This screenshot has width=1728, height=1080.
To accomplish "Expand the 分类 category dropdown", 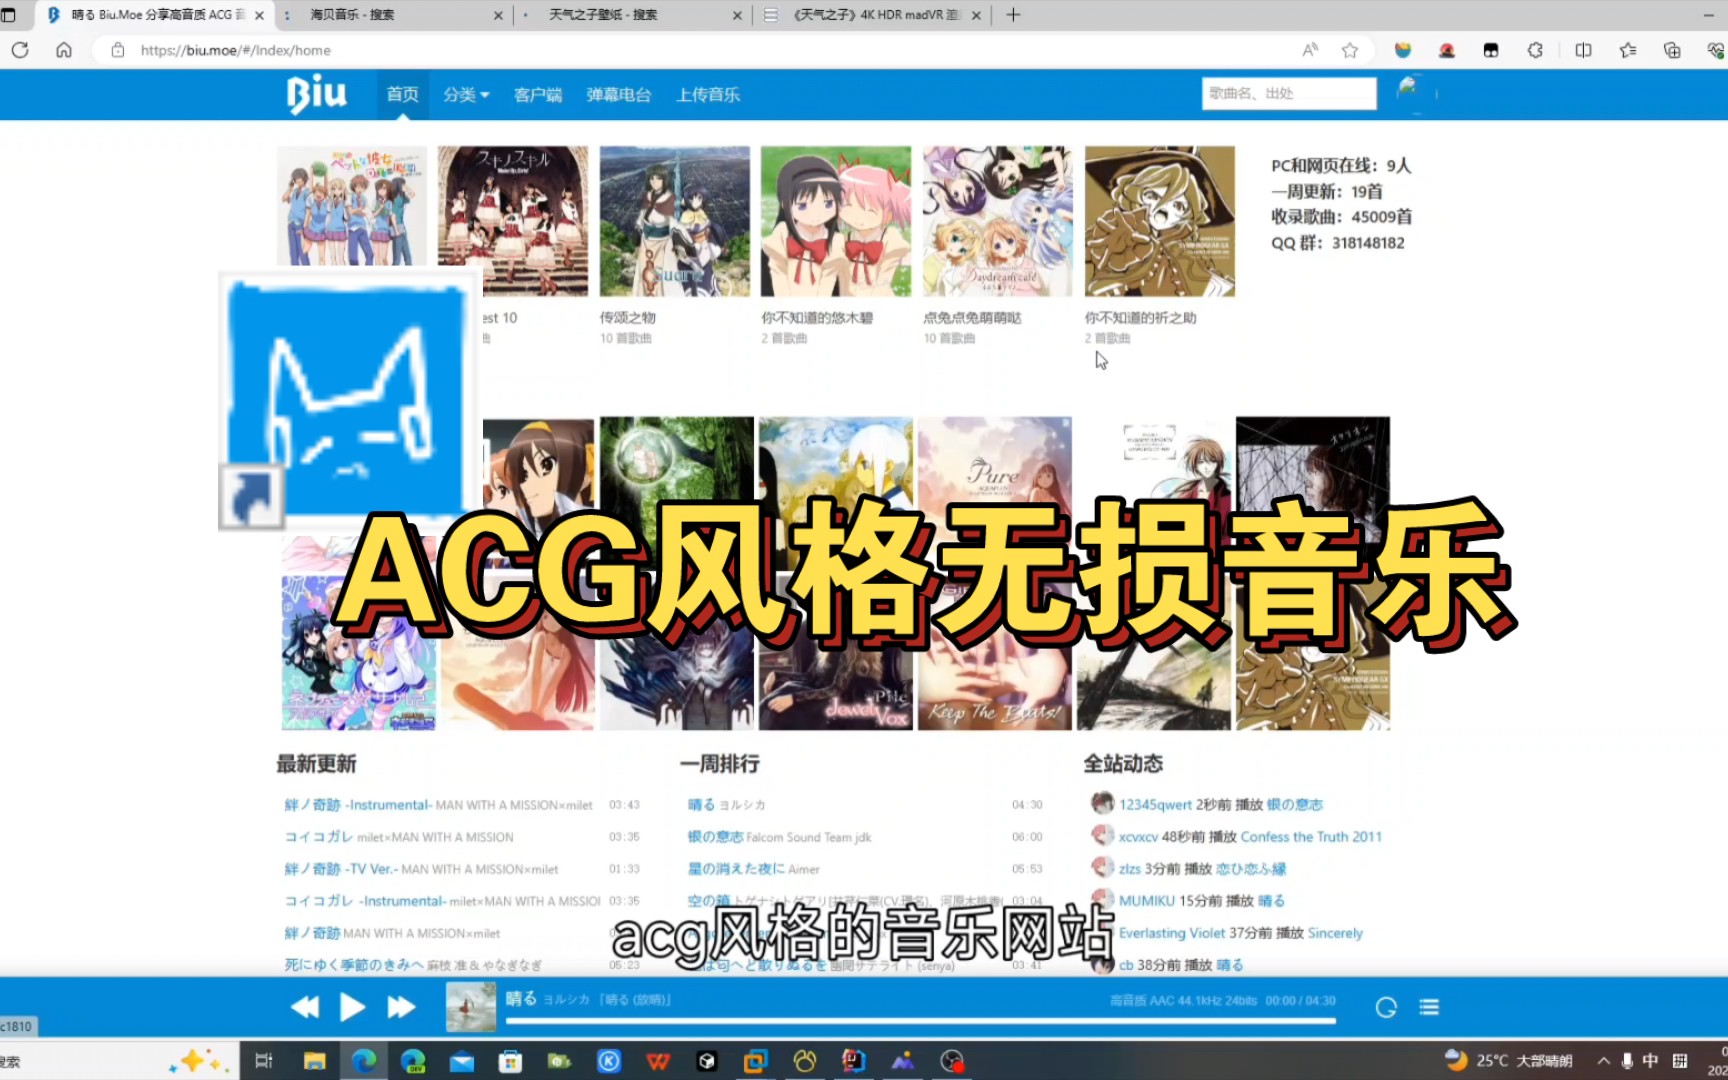I will [x=466, y=94].
